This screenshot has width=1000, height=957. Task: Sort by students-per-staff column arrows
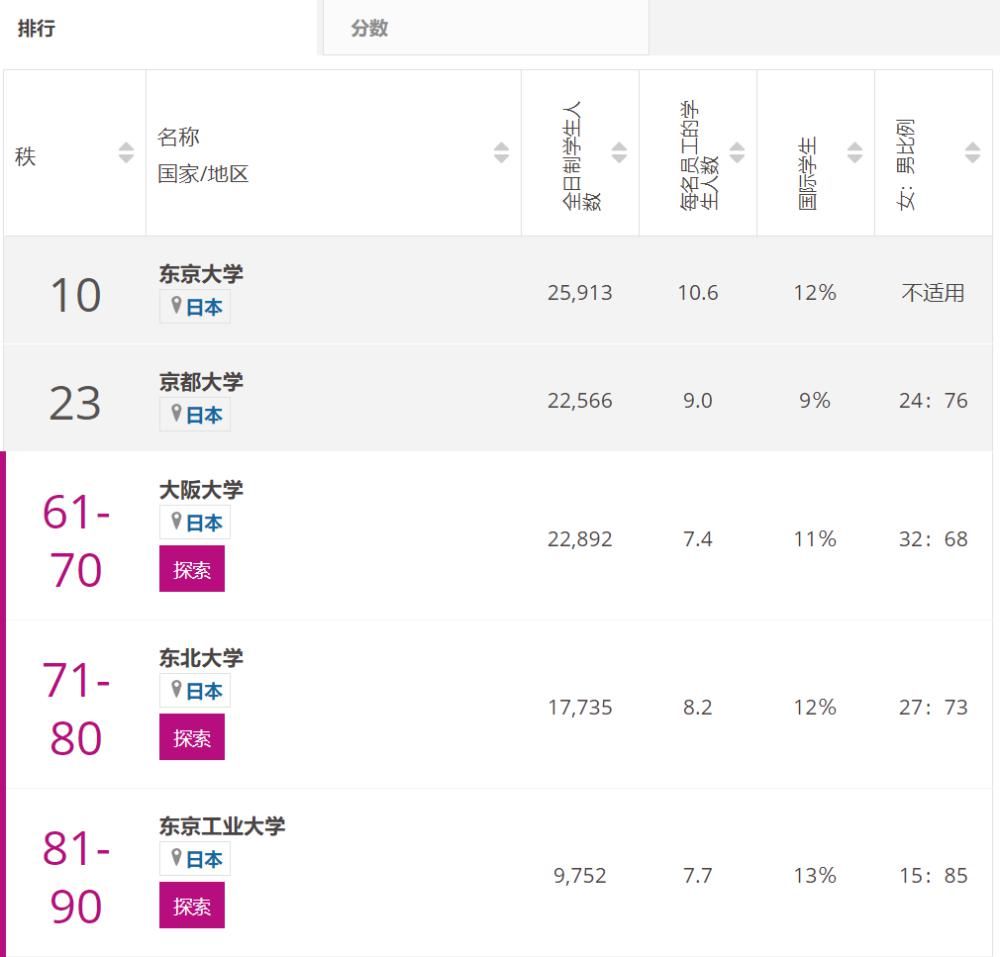pyautogui.click(x=737, y=153)
